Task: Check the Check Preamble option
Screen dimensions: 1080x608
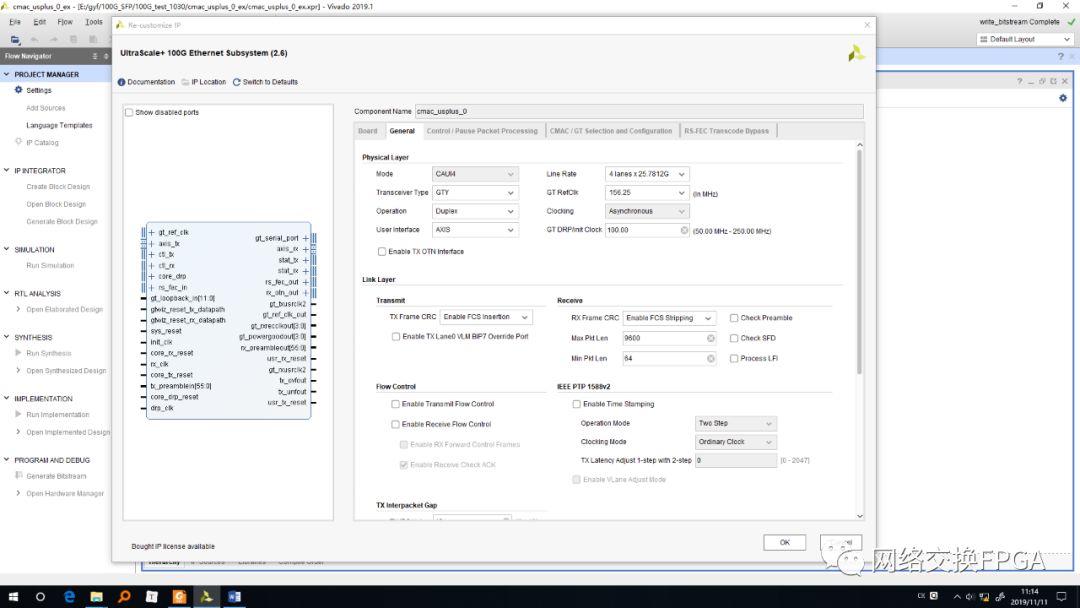Action: click(x=734, y=318)
